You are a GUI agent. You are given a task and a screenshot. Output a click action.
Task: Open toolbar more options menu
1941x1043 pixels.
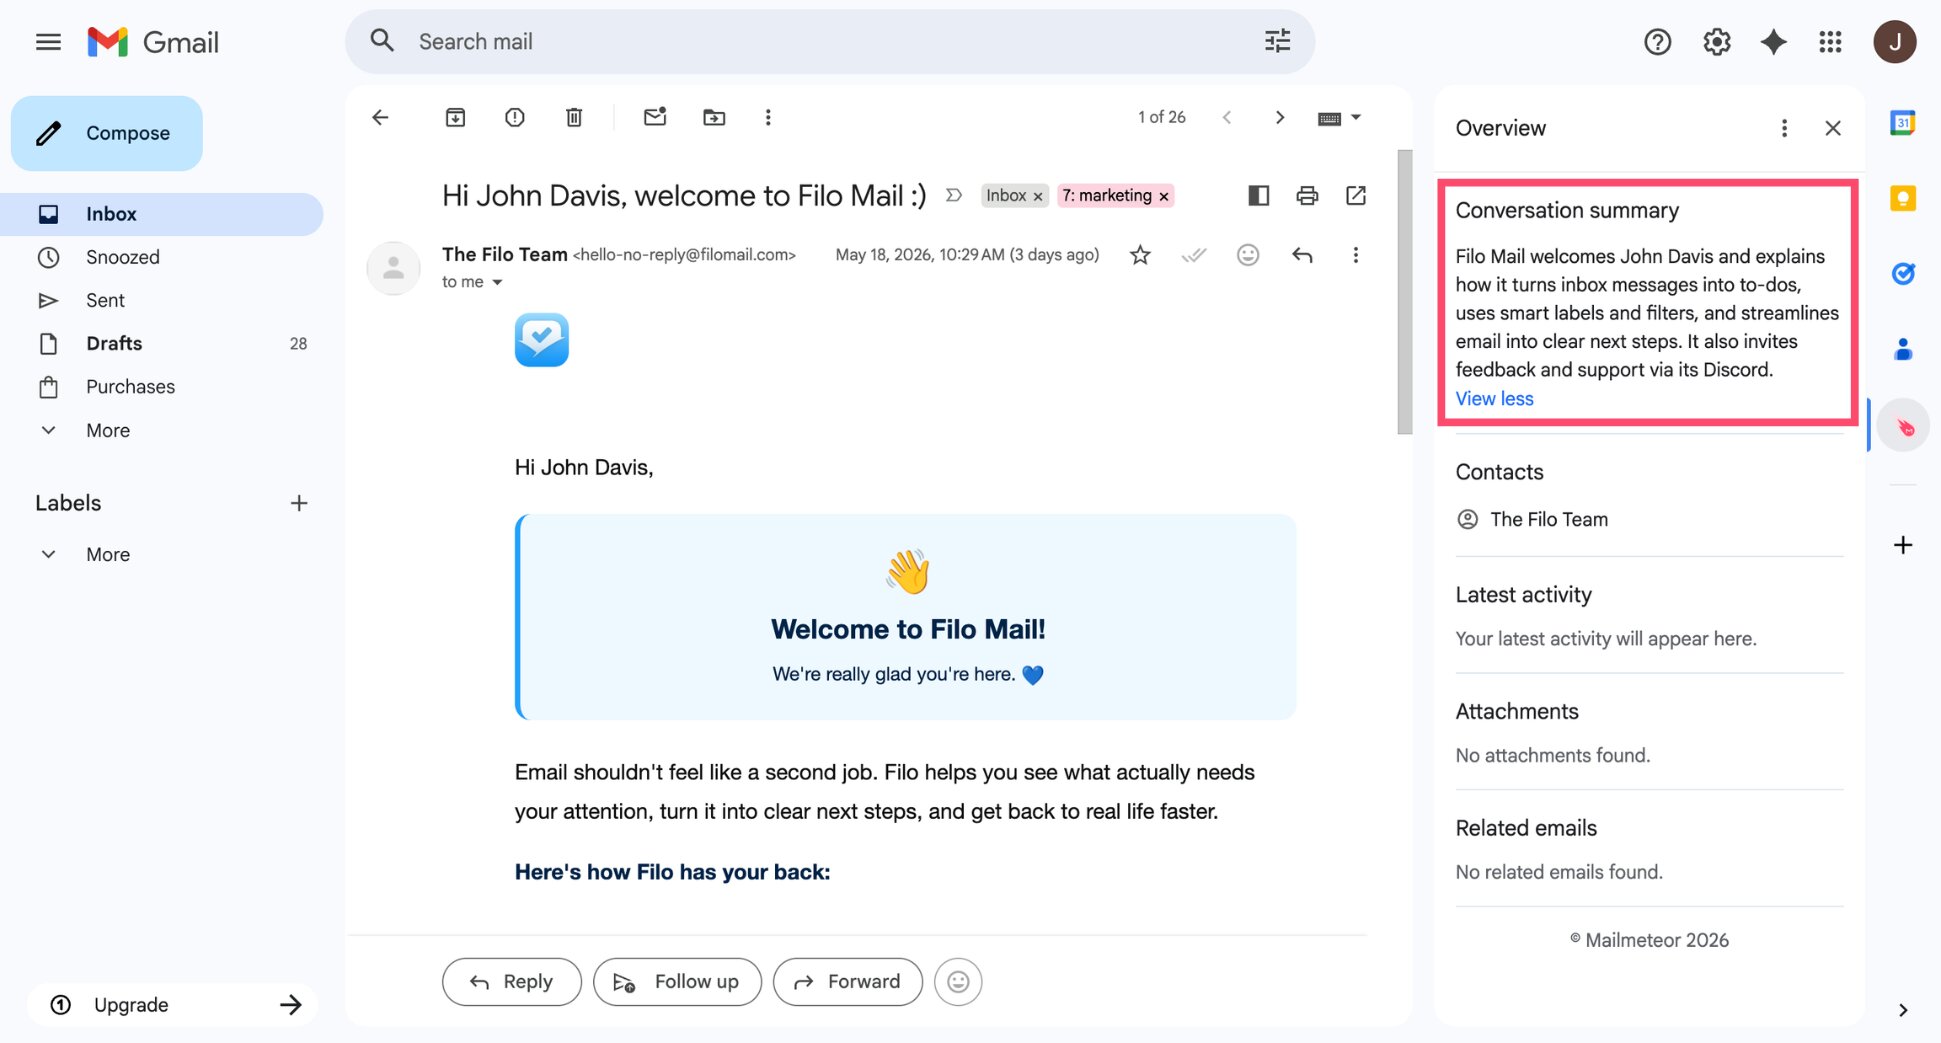coord(768,117)
